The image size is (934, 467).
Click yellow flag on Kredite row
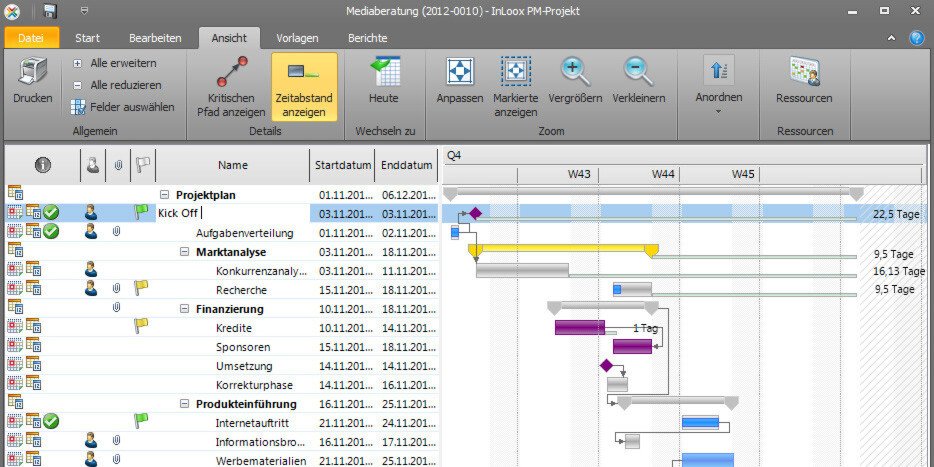tap(141, 326)
